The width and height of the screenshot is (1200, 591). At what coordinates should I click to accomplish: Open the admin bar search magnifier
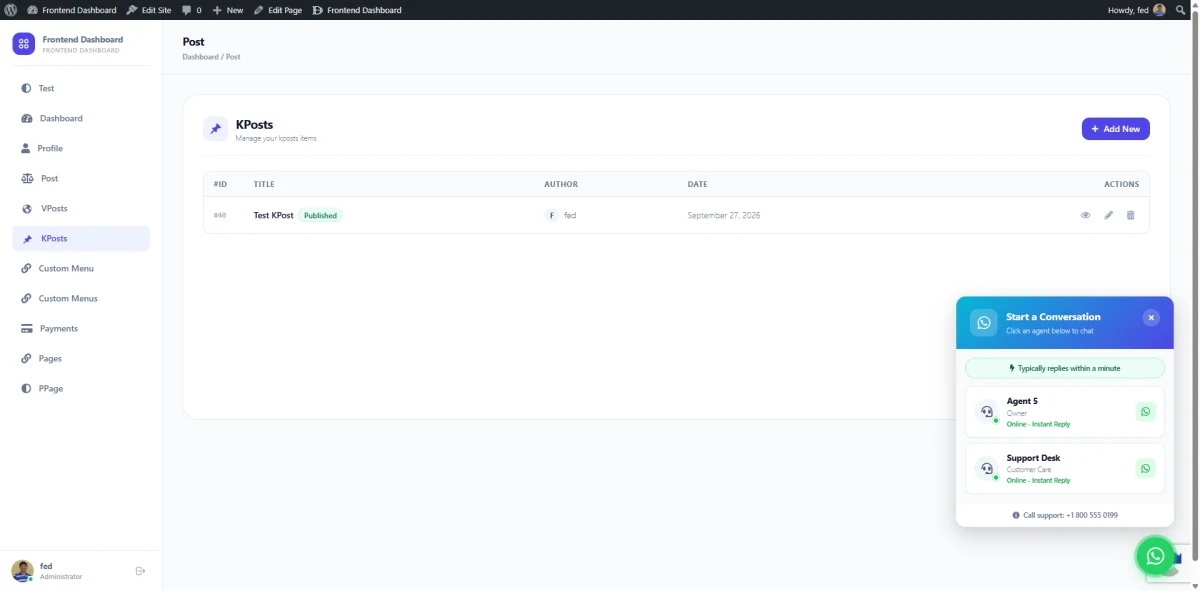coord(1180,10)
